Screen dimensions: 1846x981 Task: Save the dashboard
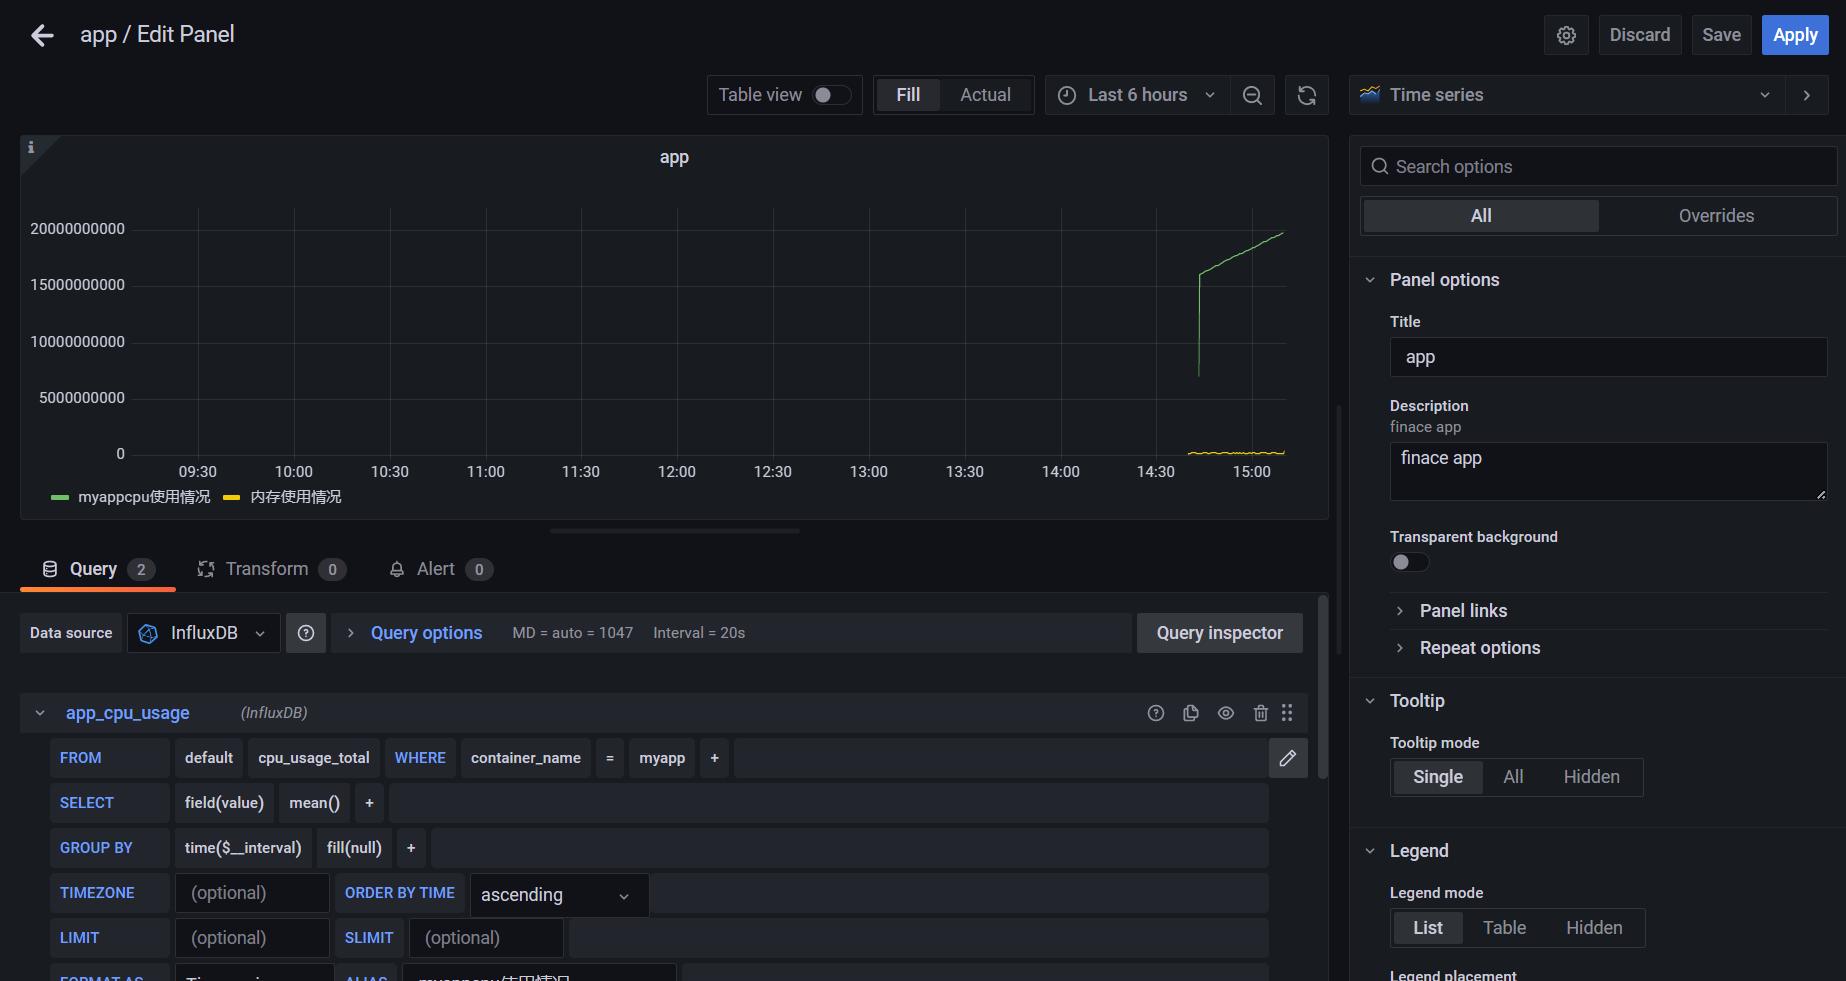coord(1722,35)
